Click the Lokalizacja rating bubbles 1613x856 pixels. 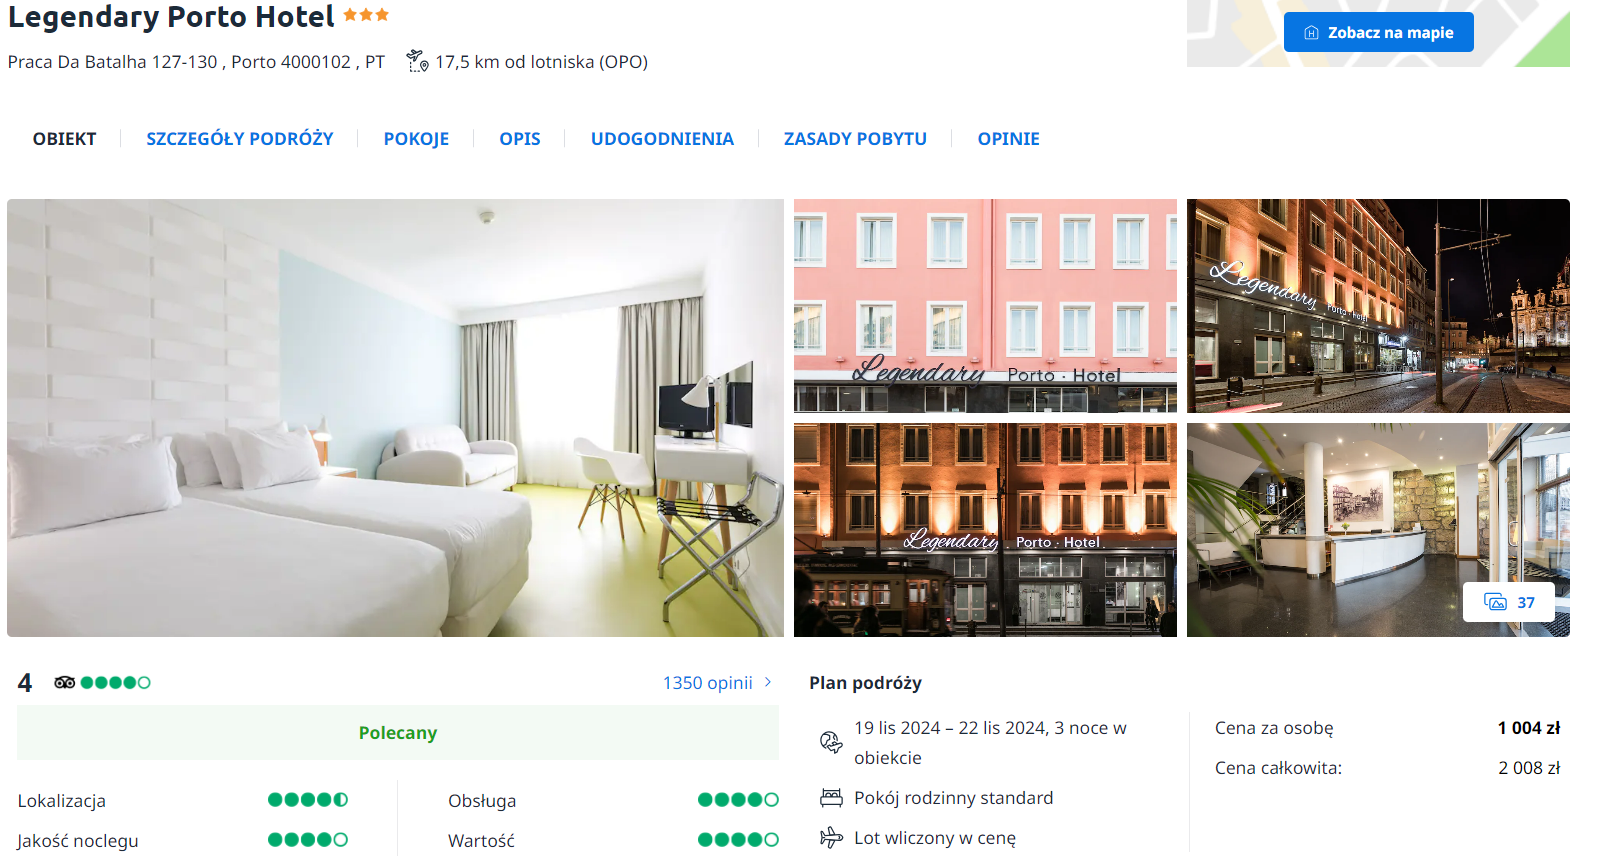tap(308, 800)
